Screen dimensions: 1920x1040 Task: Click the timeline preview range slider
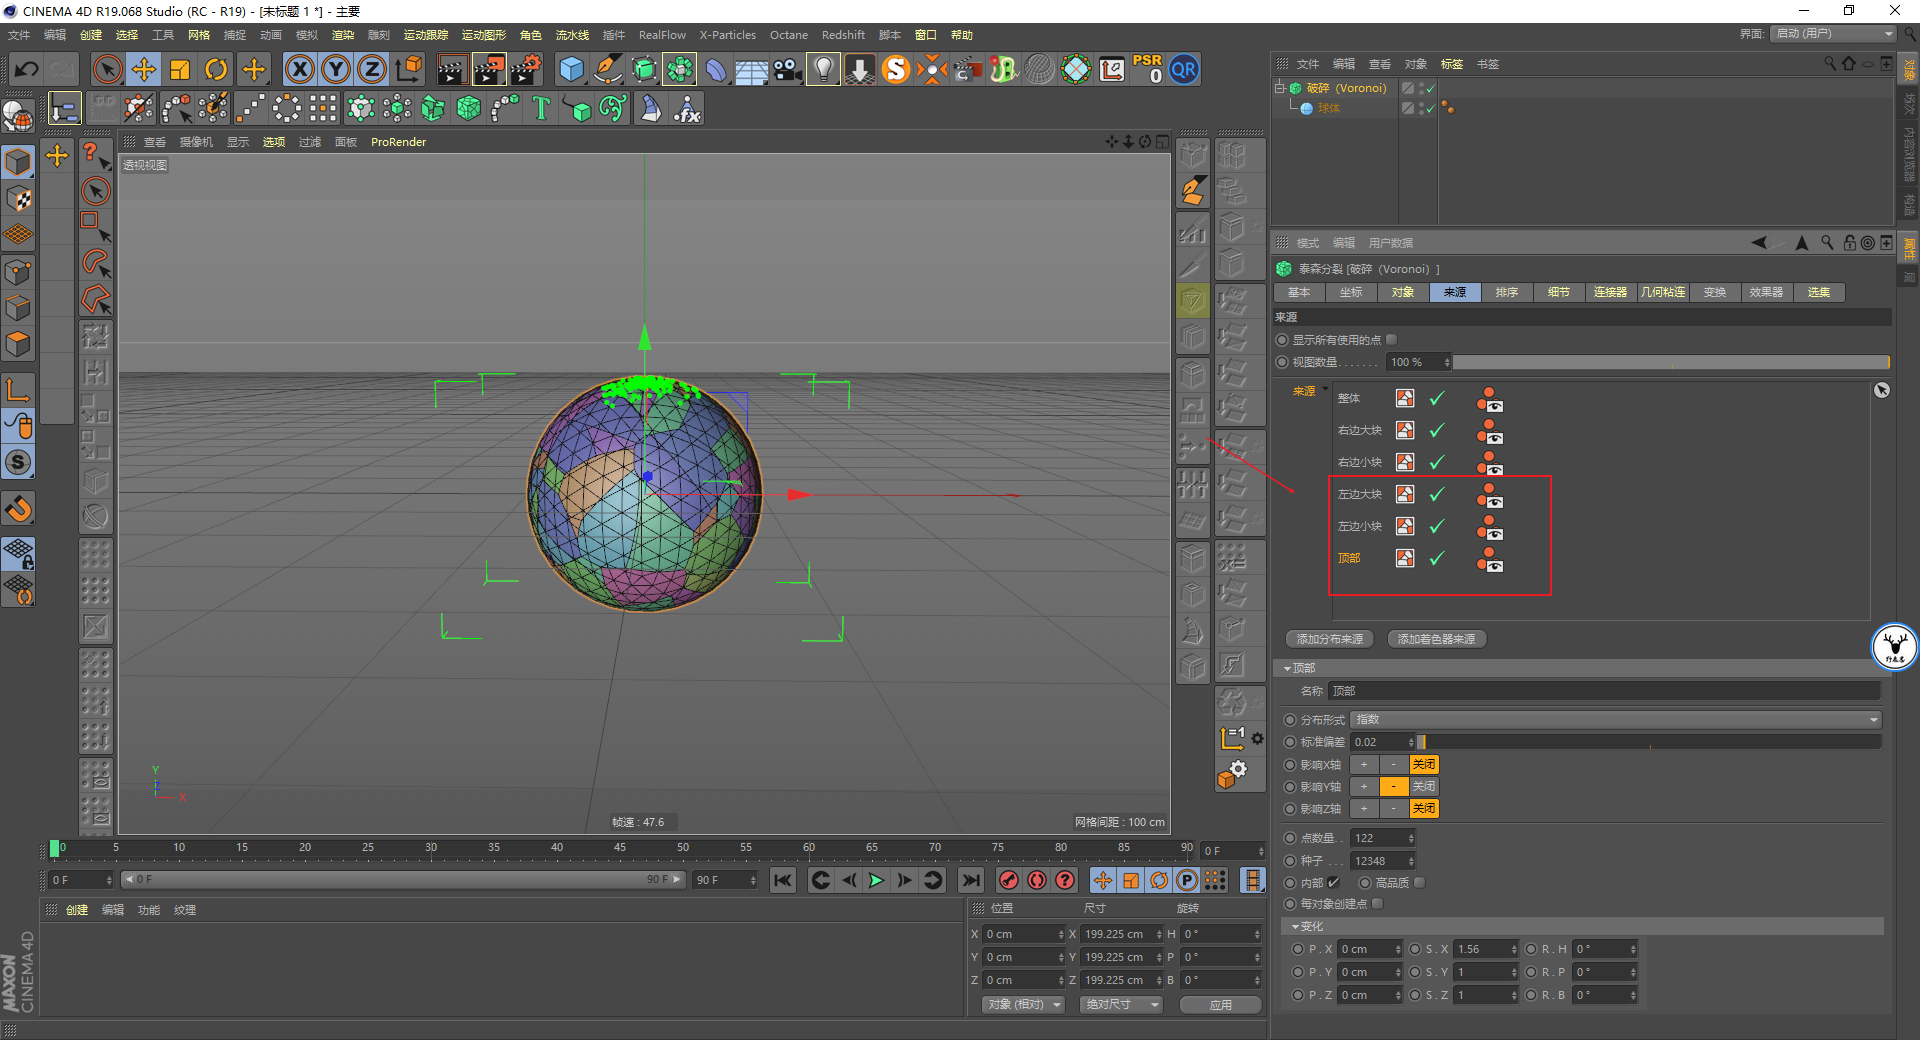[403, 880]
